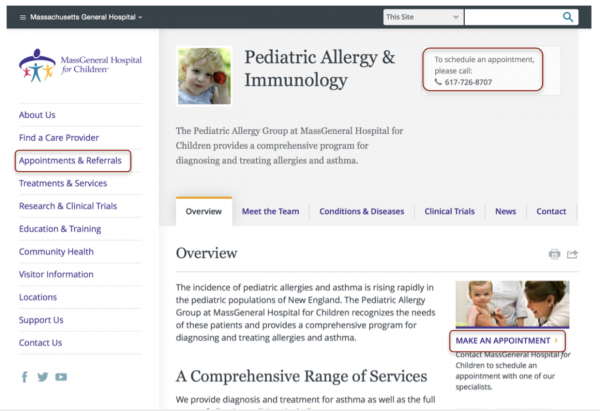Viewport: 600px width, 411px height.
Task: Go to the Support Us page
Action: 41,320
